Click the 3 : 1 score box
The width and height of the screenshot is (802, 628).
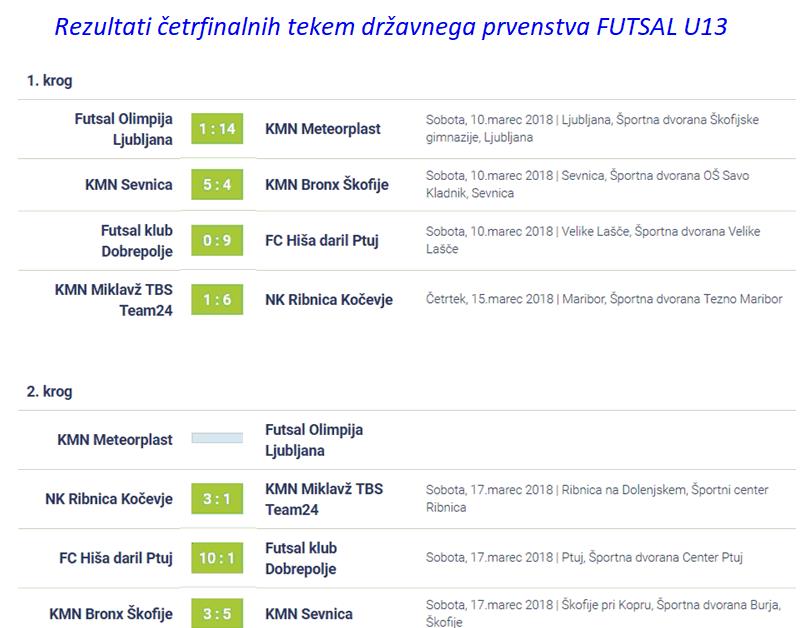tap(217, 499)
